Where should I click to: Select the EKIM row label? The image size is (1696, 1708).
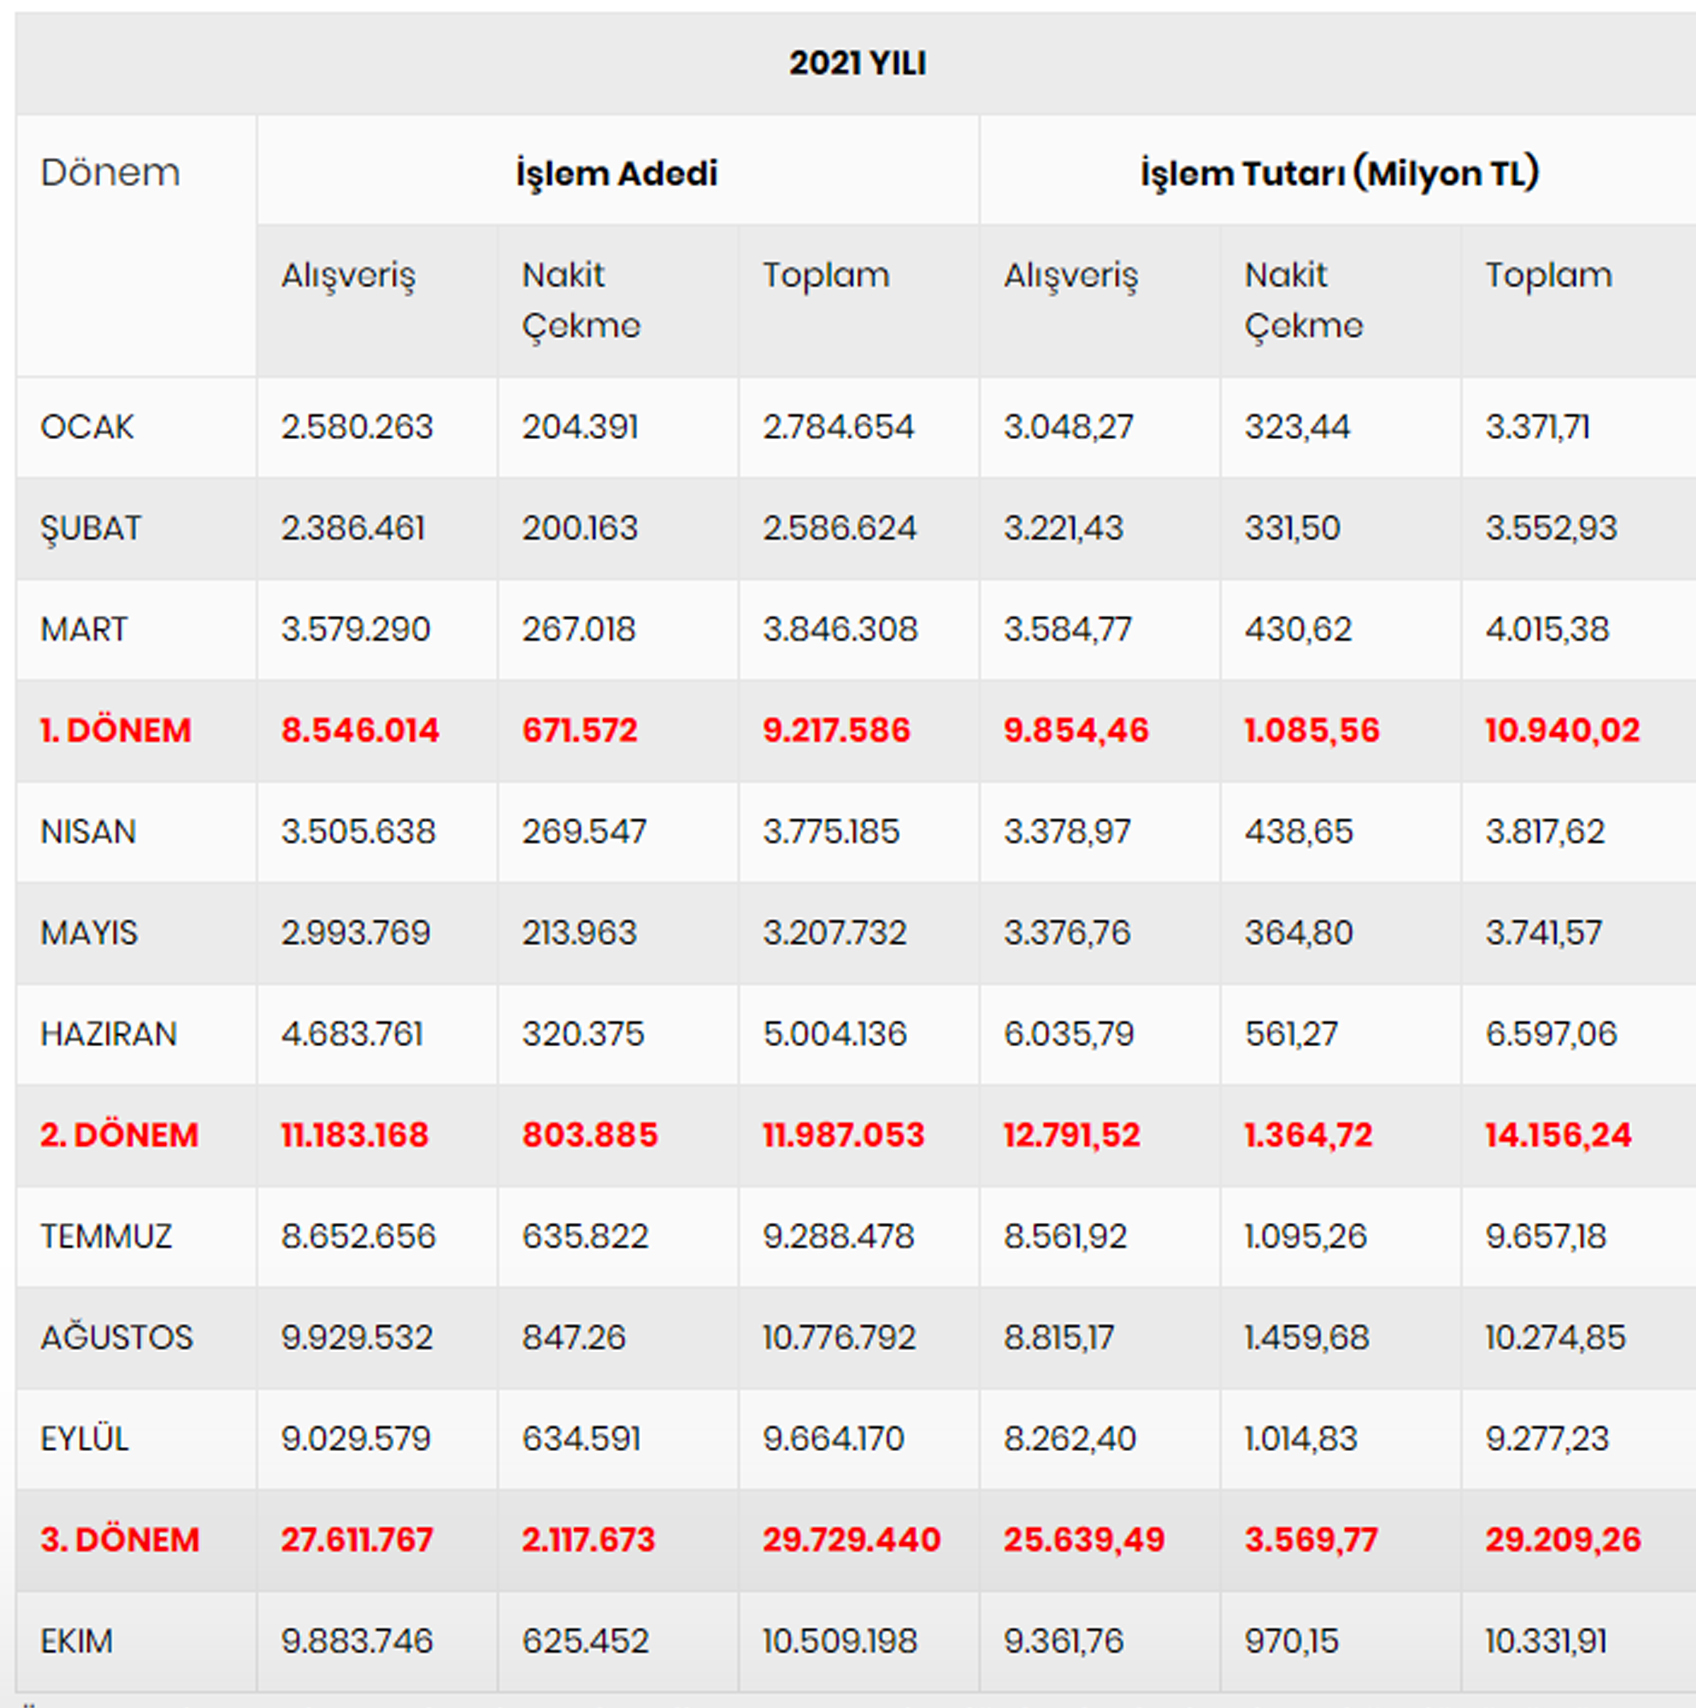click(x=76, y=1641)
